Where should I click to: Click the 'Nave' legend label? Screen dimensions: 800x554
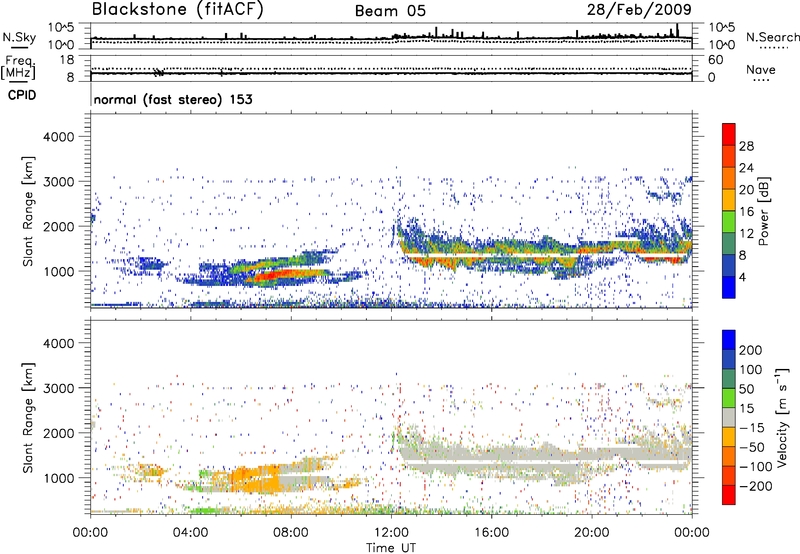[x=761, y=70]
